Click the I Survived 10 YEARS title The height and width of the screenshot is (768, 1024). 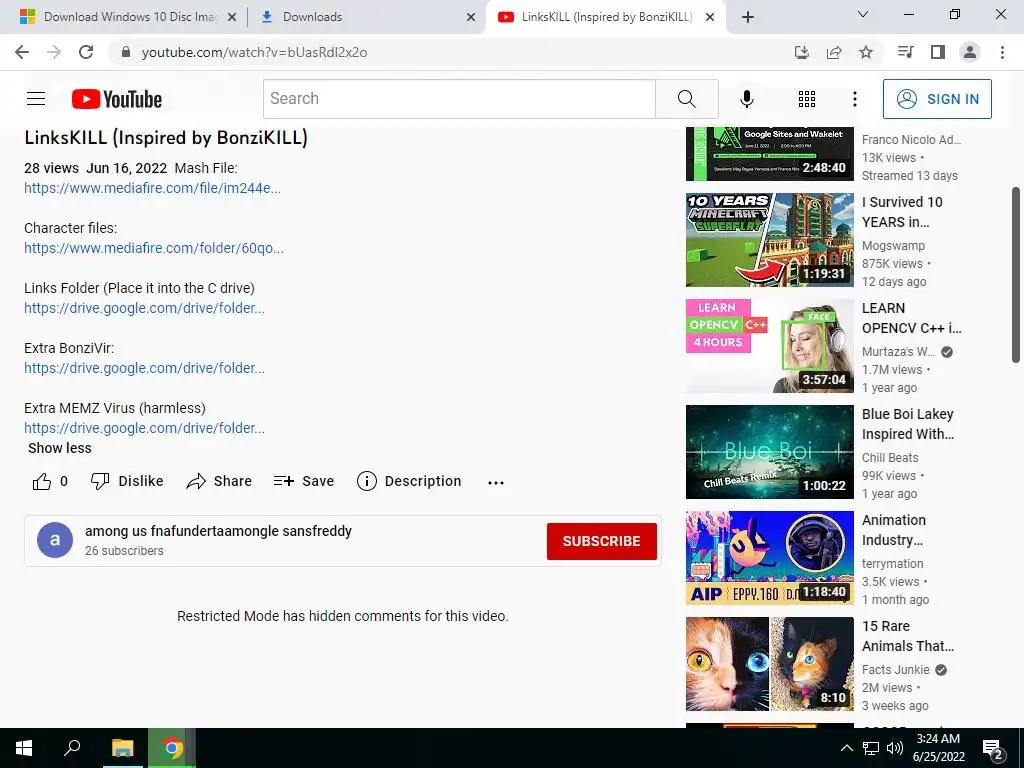pos(902,212)
